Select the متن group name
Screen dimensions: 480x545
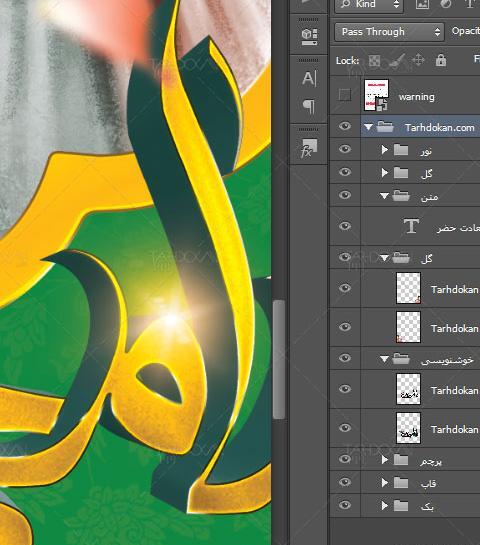point(429,197)
